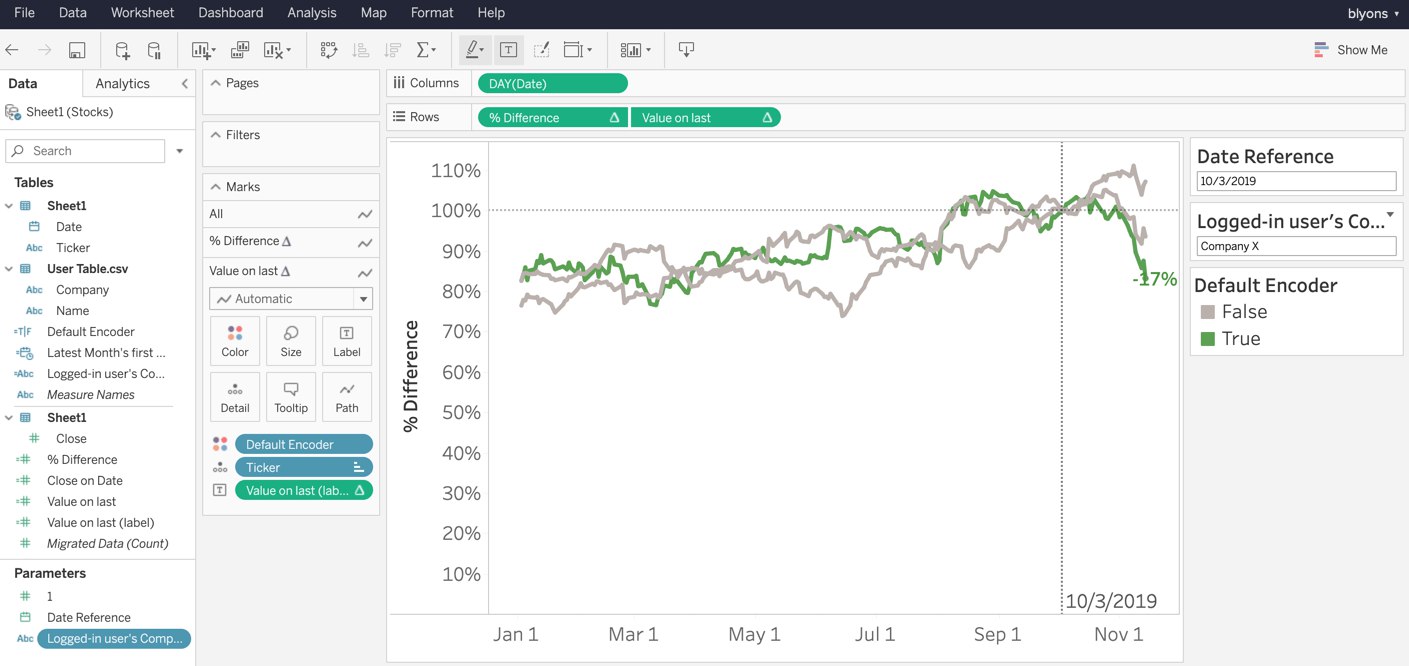Collapse the Data pane with arrow
Screen dimensions: 1409x666
pos(184,84)
